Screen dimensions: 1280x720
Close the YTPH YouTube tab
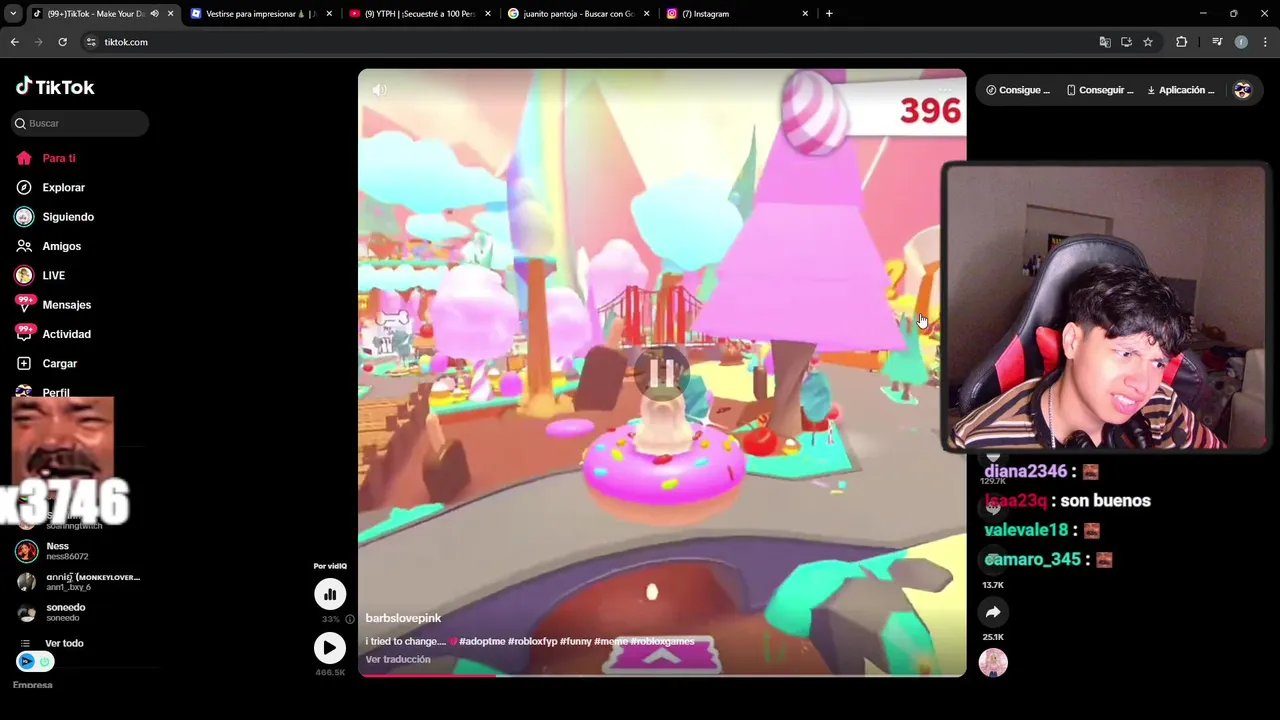[488, 14]
